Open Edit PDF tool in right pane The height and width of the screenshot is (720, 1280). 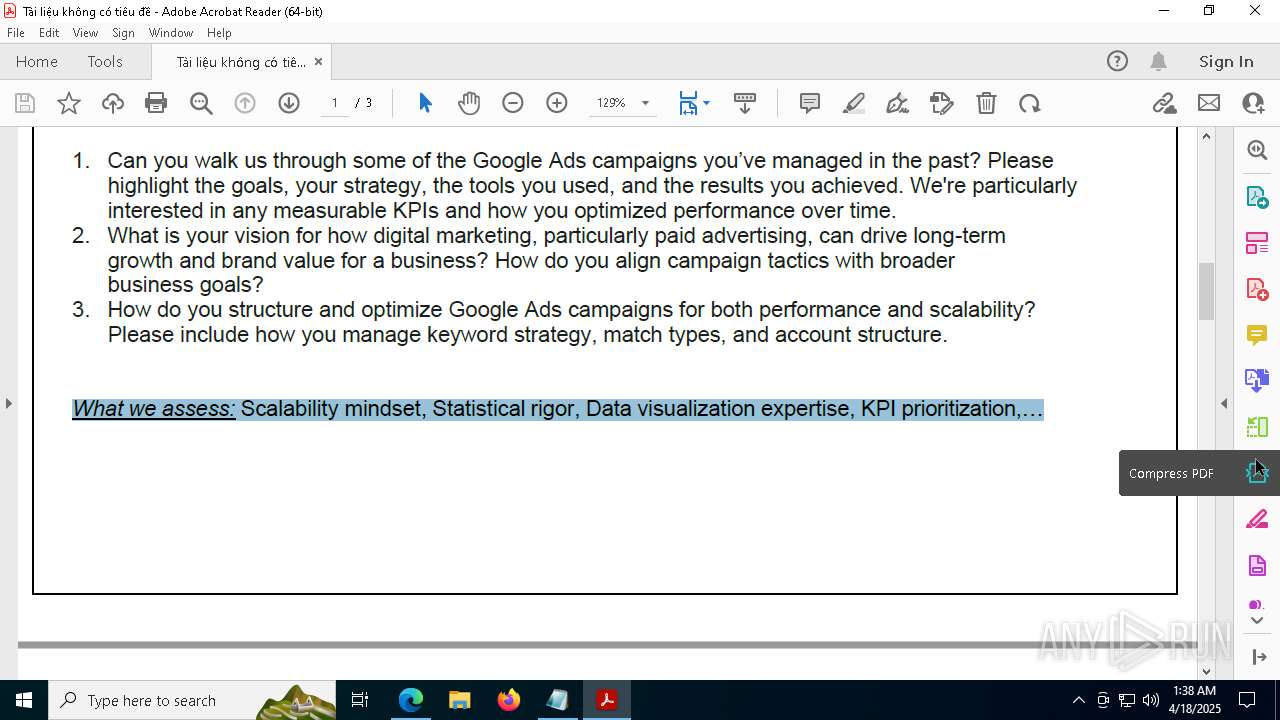[1257, 243]
